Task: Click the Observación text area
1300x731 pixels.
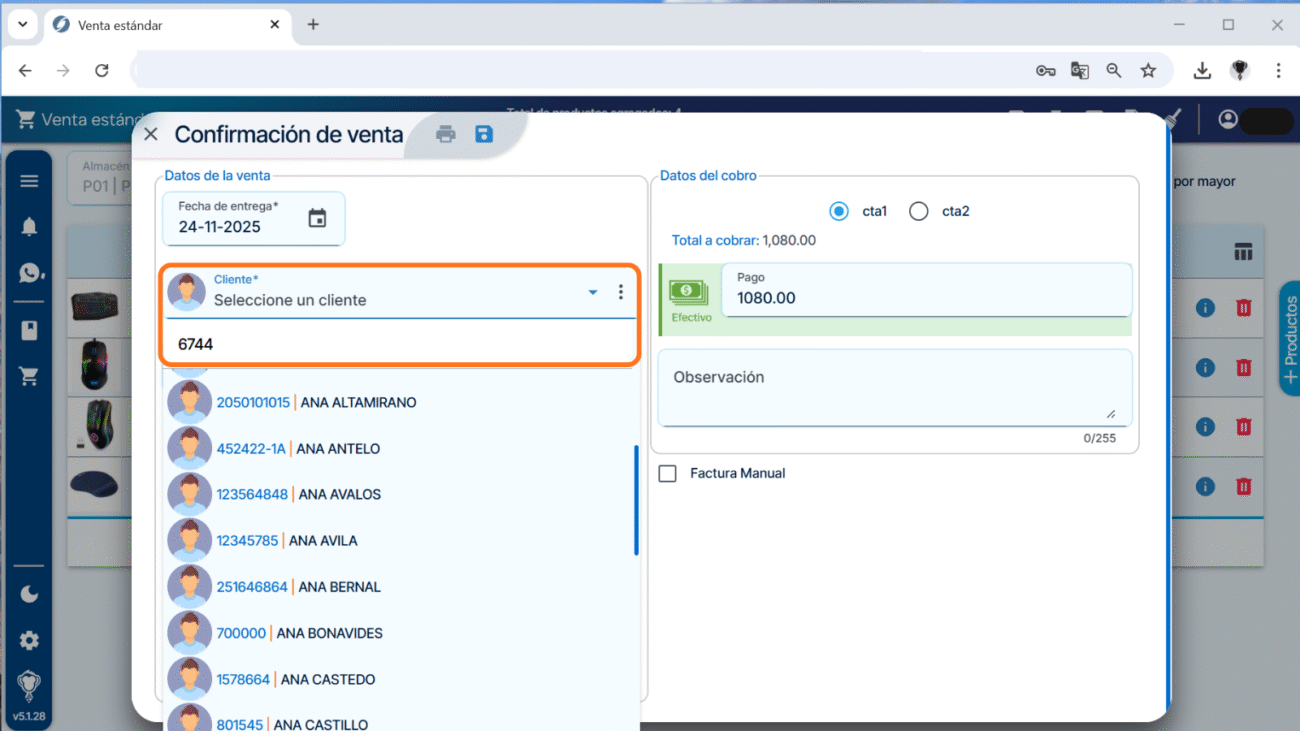Action: 894,388
